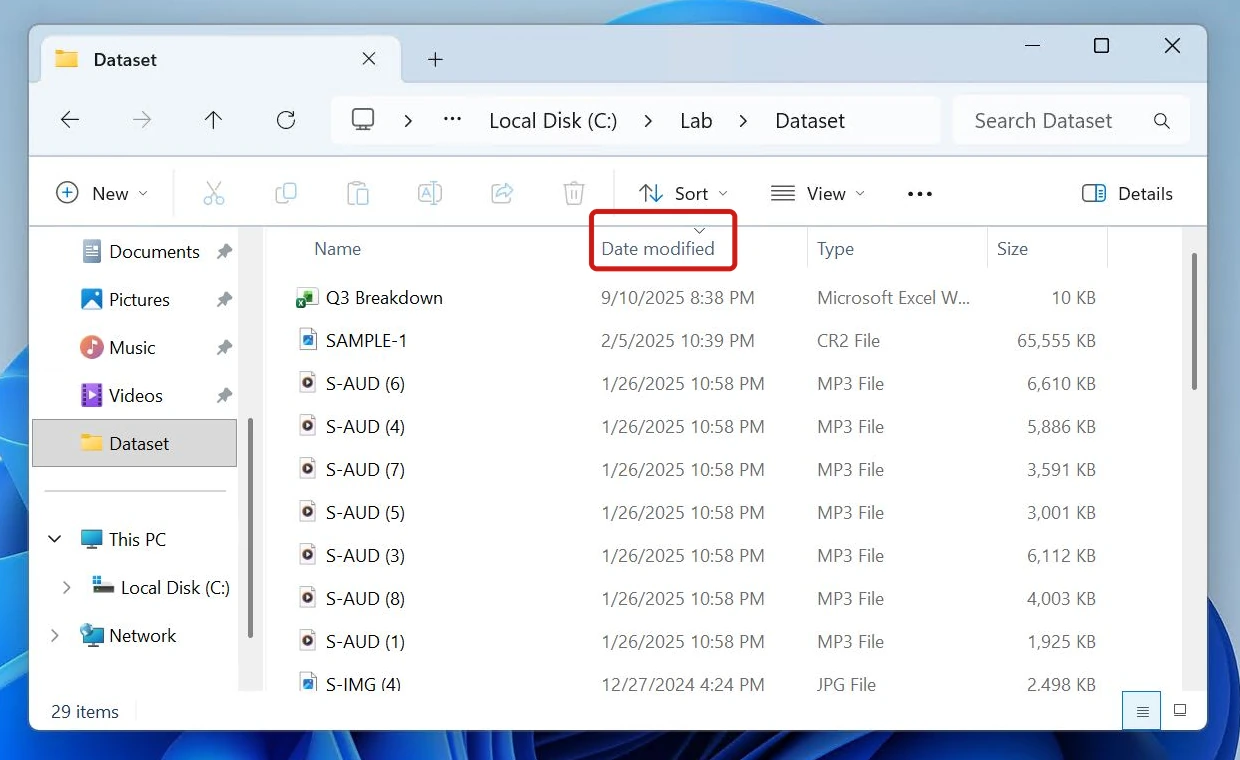This screenshot has width=1240, height=760.
Task: Click the PC monitor icon in address bar
Action: [x=363, y=120]
